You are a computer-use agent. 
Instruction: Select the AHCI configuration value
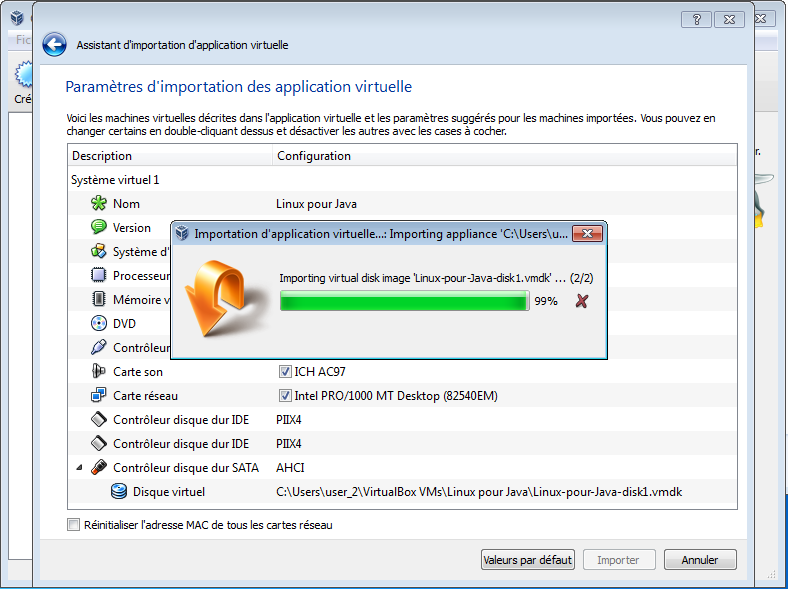click(290, 467)
